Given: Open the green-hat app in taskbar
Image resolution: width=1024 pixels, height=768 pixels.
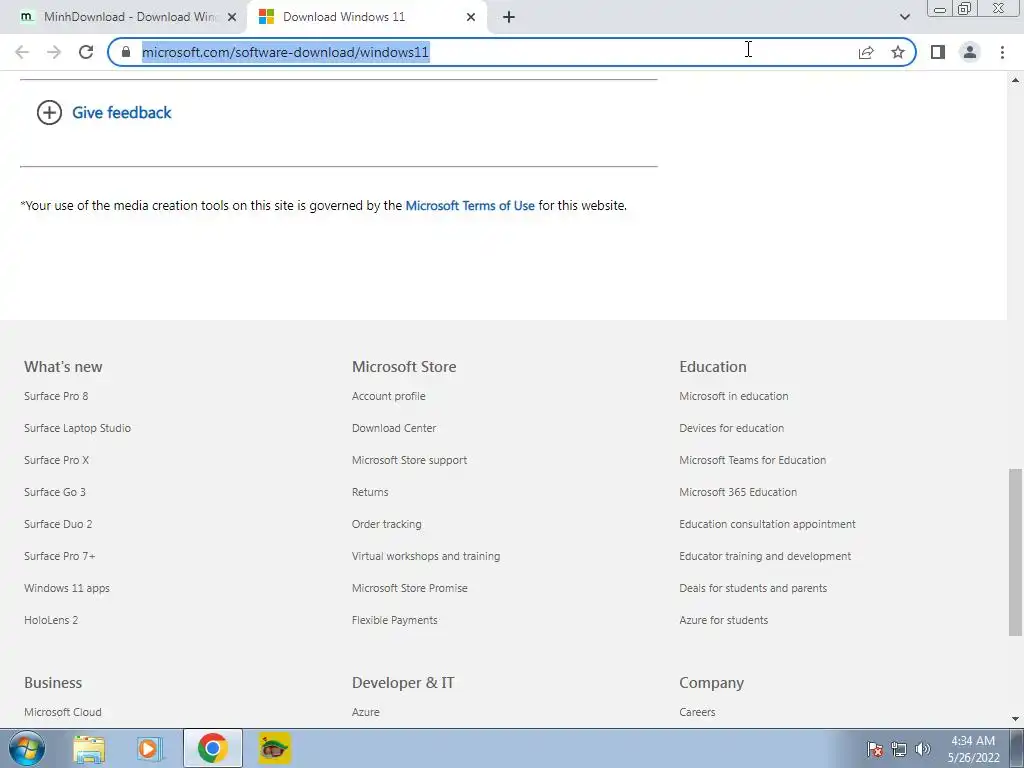Looking at the screenshot, I should pyautogui.click(x=274, y=748).
